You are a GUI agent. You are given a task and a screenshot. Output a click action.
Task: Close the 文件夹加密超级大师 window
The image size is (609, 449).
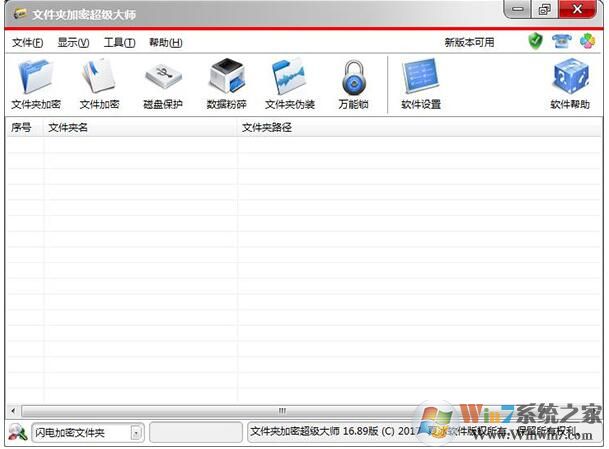578,9
